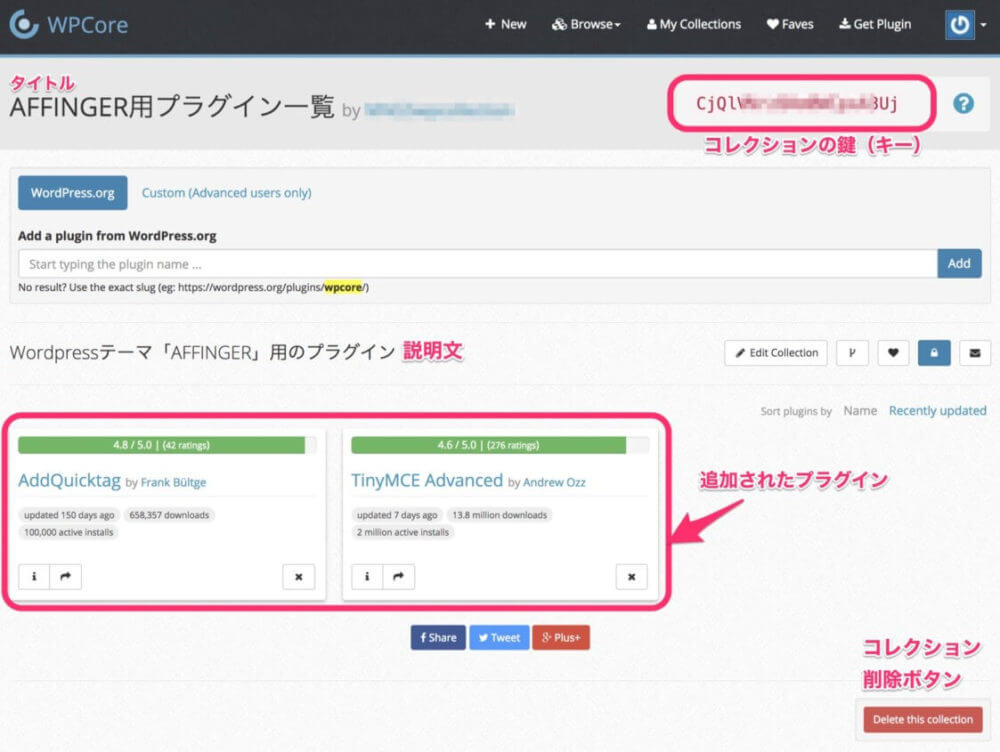Screen dimensions: 1000x752
Task: Click the WPCore logo
Action: [69, 24]
